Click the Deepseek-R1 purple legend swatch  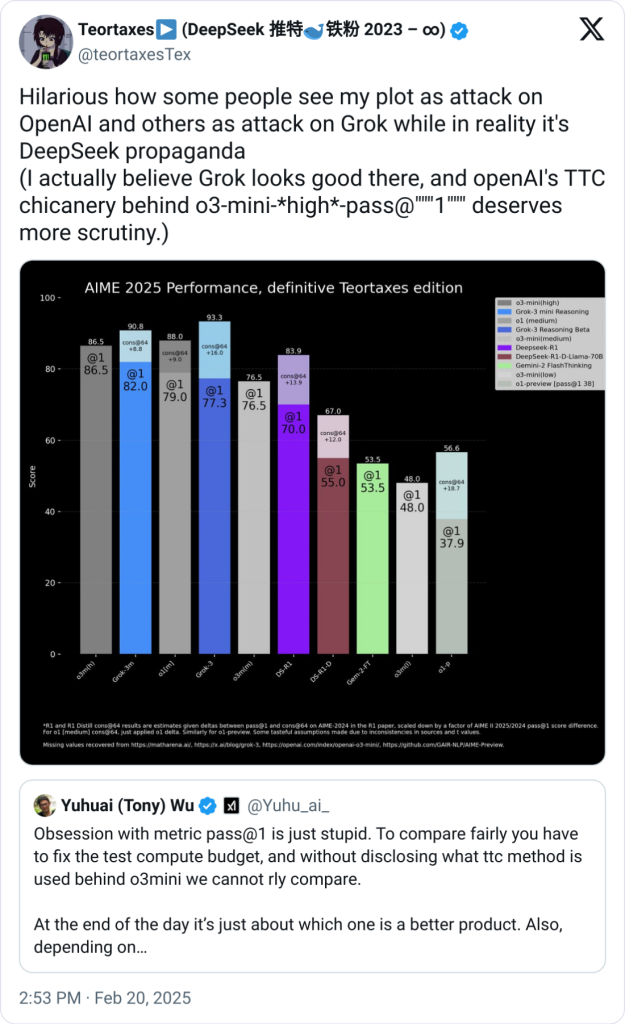(504, 348)
